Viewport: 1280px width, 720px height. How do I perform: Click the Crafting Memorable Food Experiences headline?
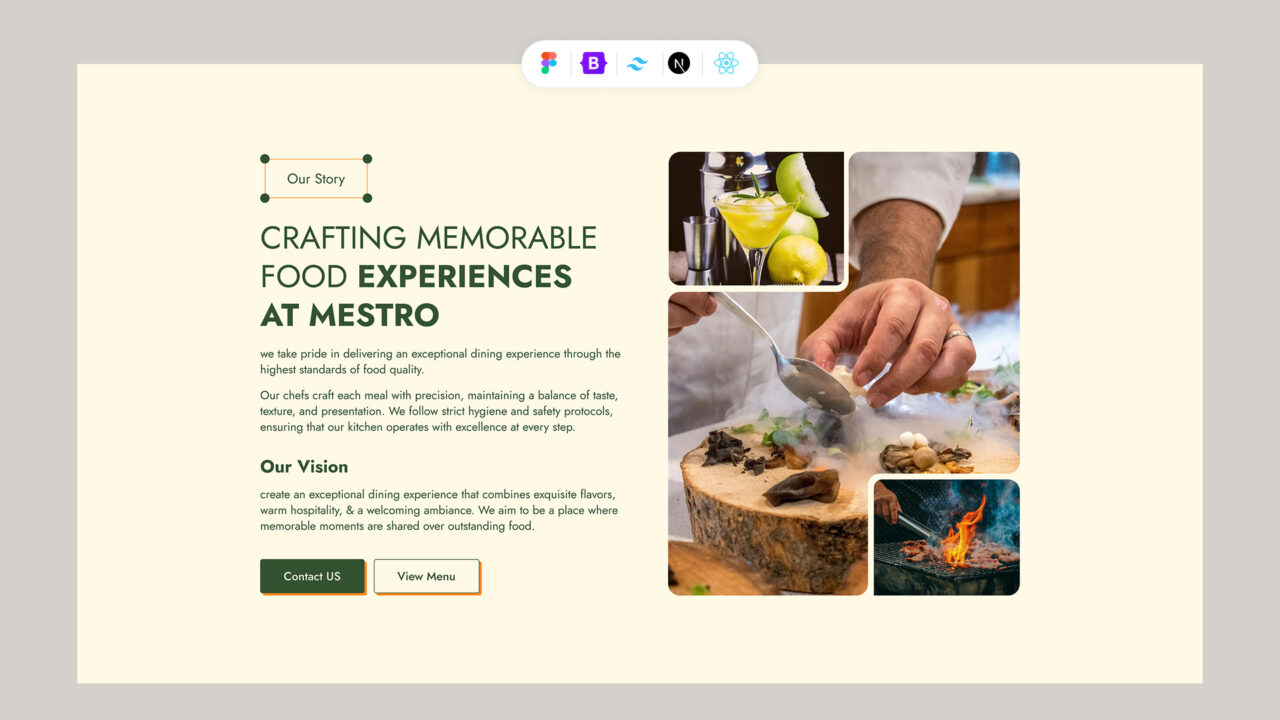tap(428, 276)
